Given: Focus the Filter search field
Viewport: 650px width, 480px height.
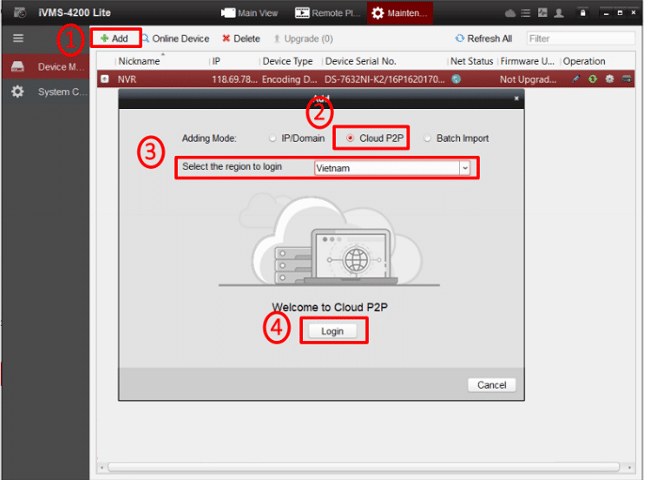Looking at the screenshot, I should coord(580,39).
